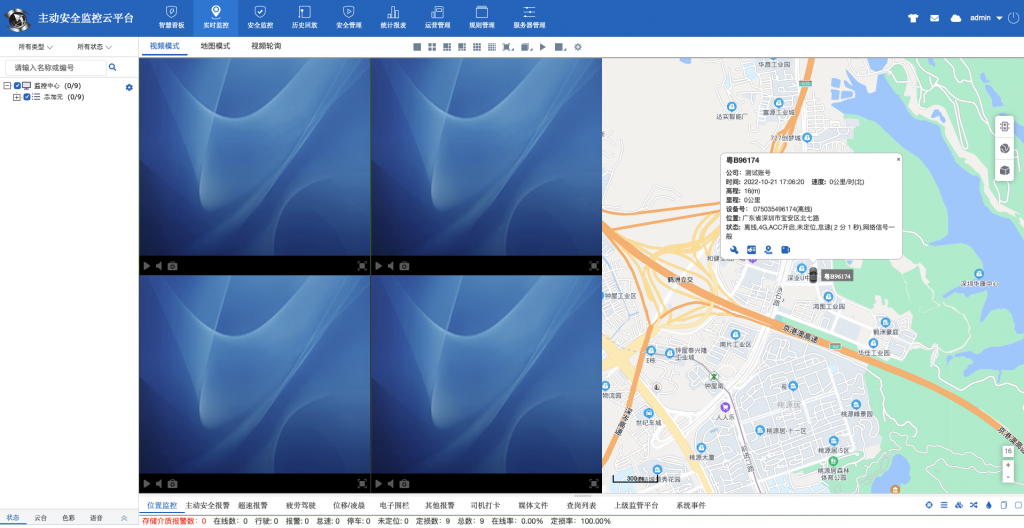Toggle the 监控中心 checkbox
Image resolution: width=1024 pixels, height=528 pixels.
[x=18, y=86]
